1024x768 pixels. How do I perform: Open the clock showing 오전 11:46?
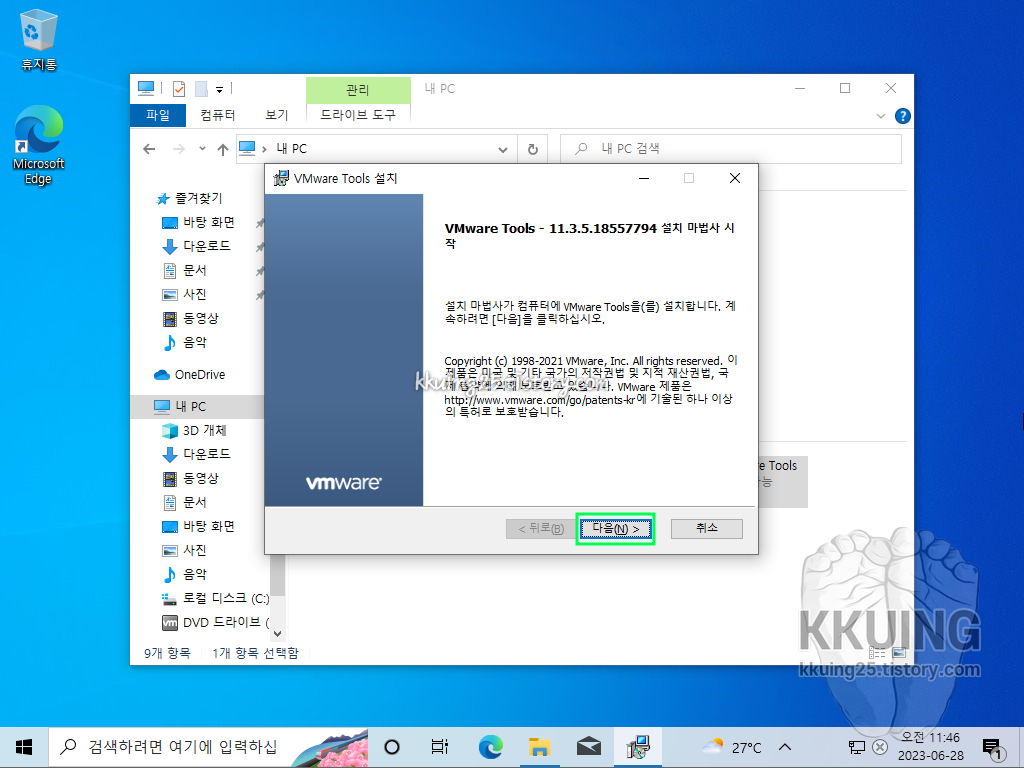click(x=931, y=746)
